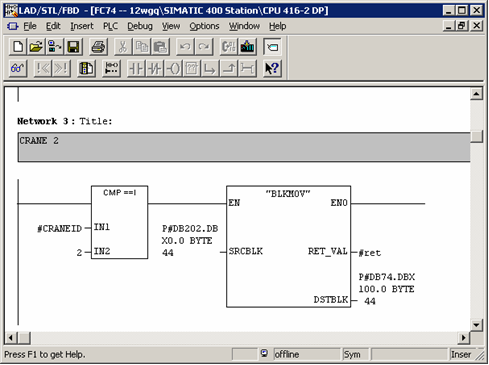Select the BLKMOV block in Network 3

(288, 246)
